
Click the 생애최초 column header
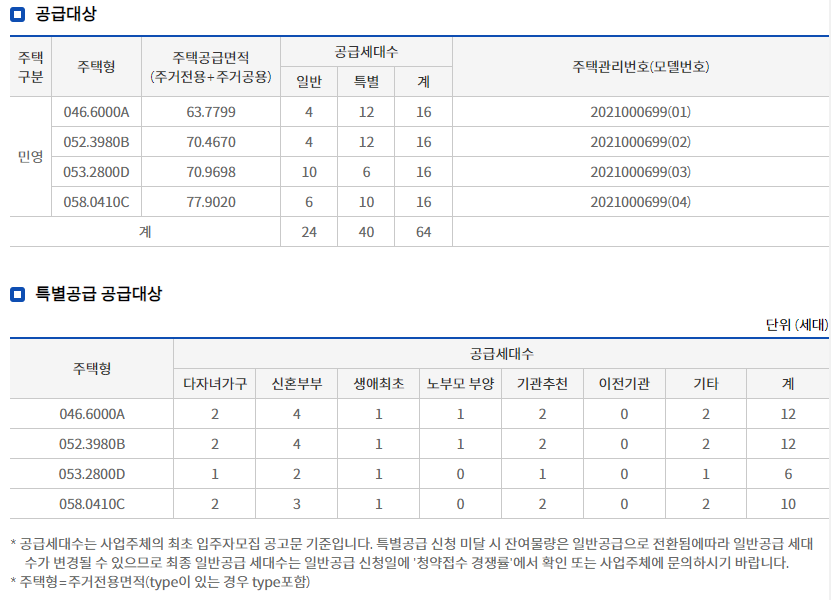(x=378, y=384)
